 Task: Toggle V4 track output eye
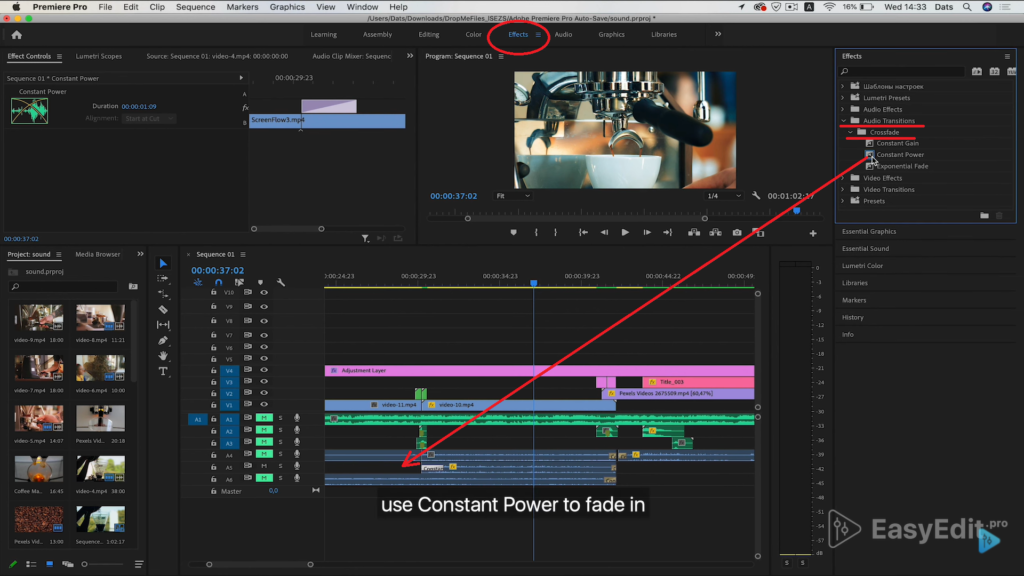(x=264, y=370)
